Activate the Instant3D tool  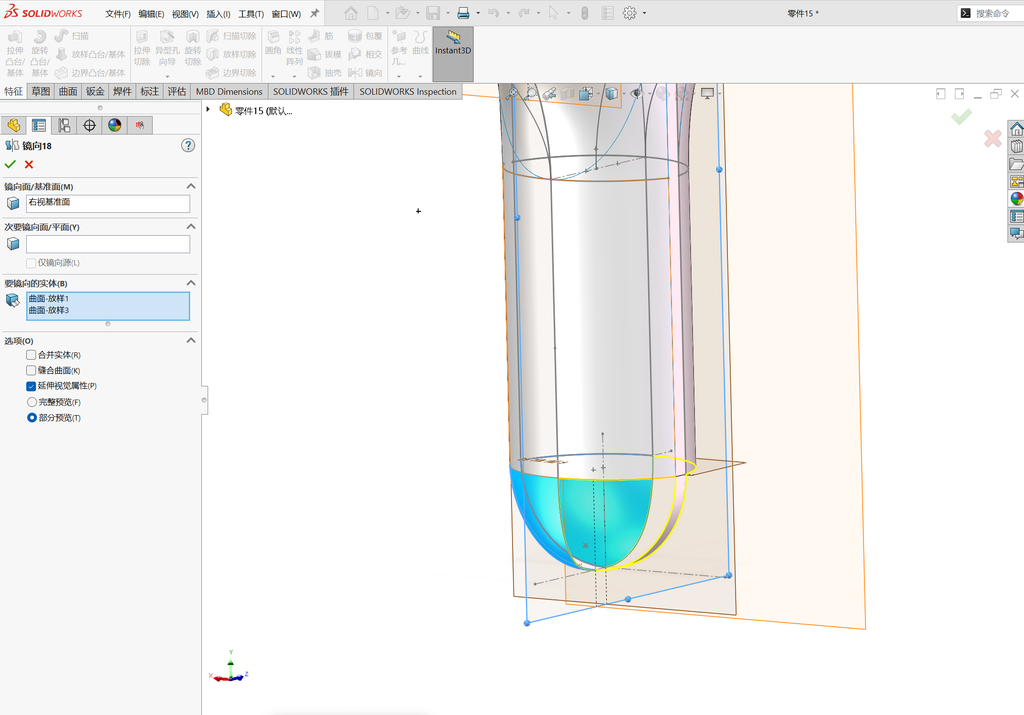click(453, 54)
